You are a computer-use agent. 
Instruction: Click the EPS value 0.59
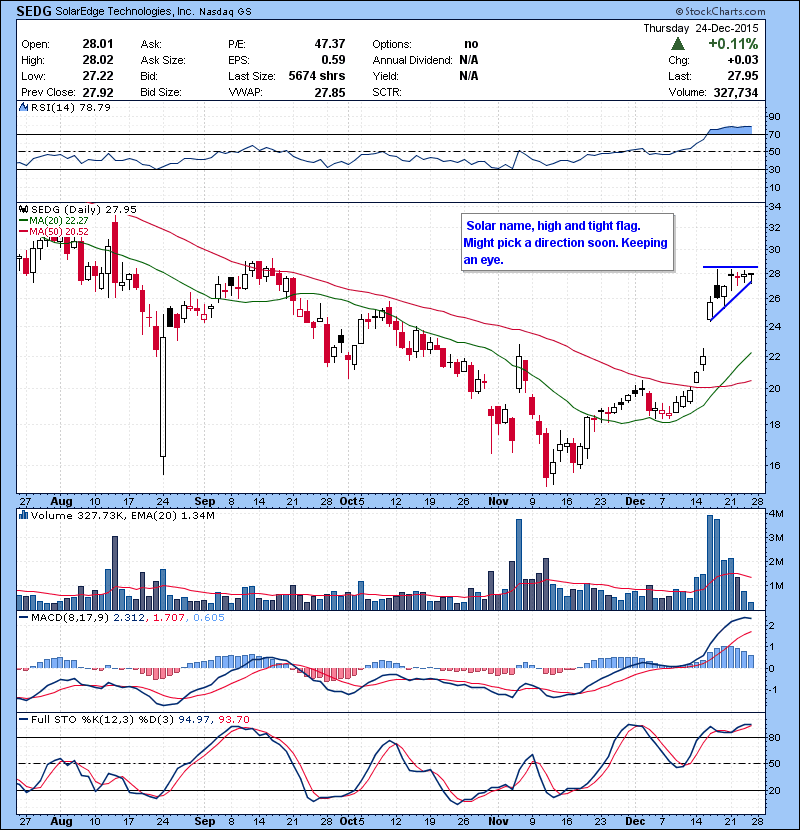(333, 60)
